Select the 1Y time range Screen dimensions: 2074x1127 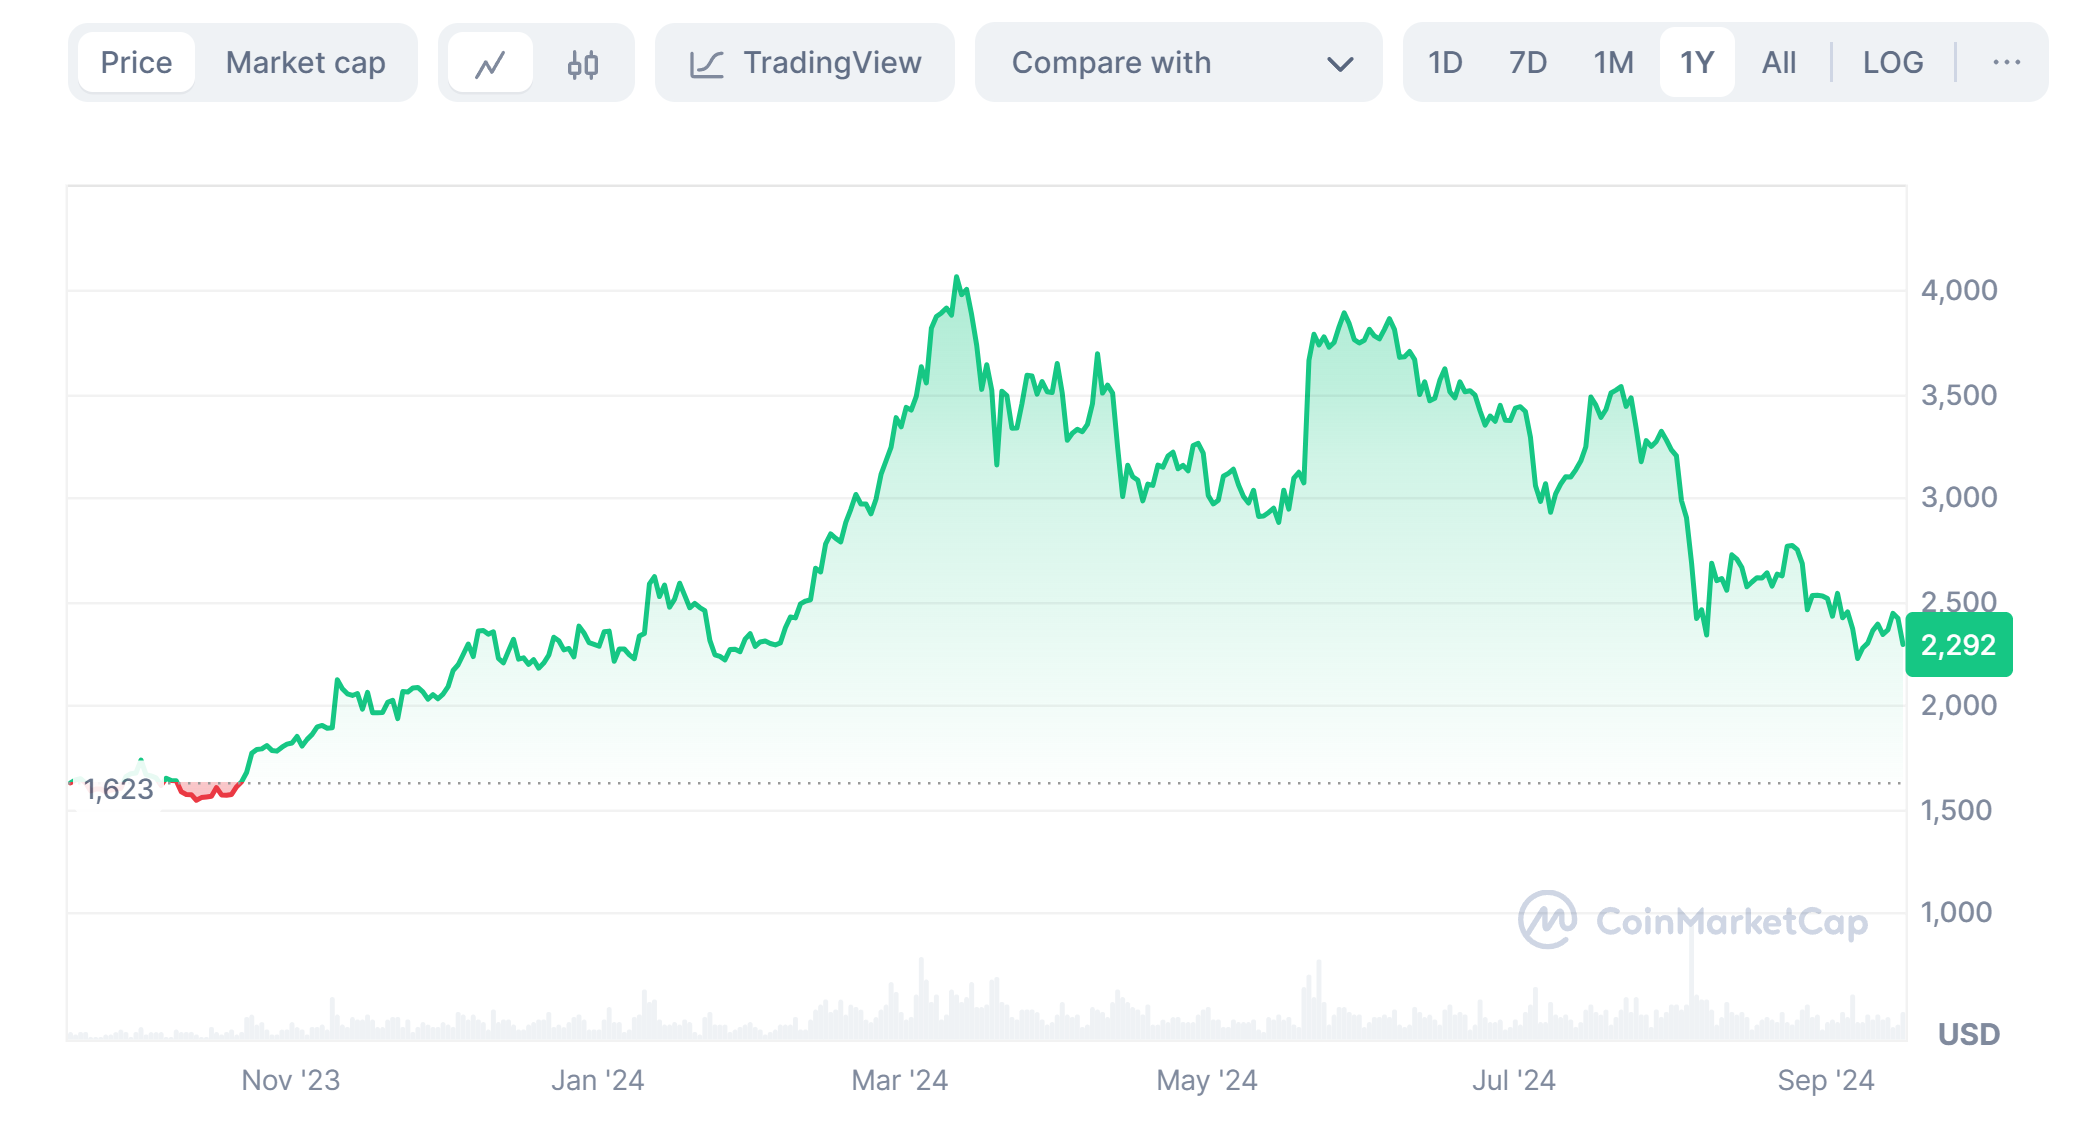point(1697,63)
